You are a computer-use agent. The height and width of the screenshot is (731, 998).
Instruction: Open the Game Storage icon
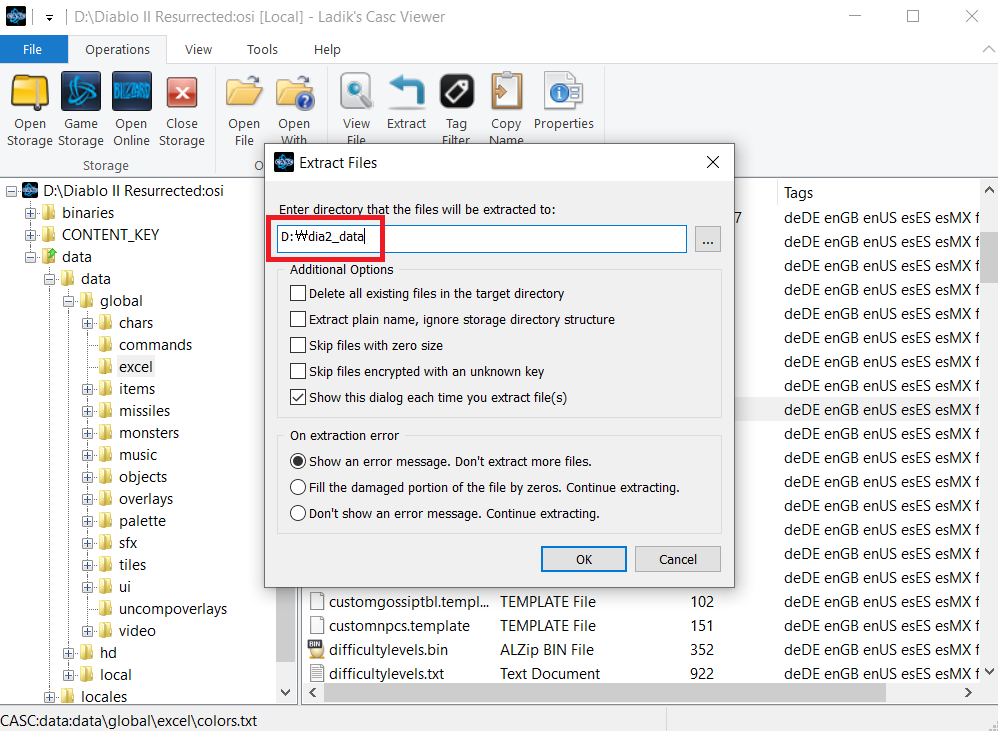point(81,92)
